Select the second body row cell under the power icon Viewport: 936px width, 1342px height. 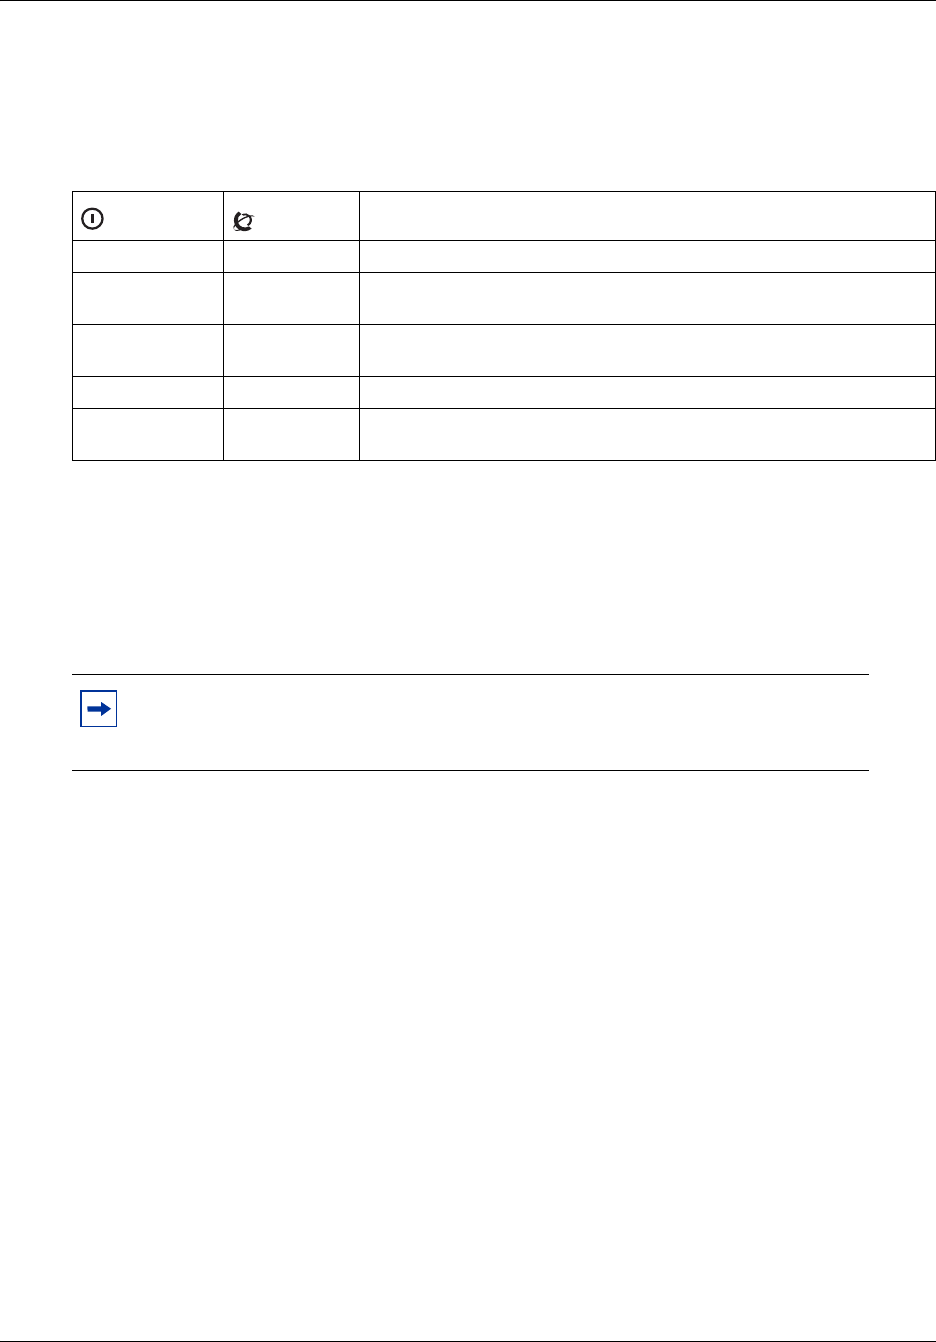pos(148,298)
